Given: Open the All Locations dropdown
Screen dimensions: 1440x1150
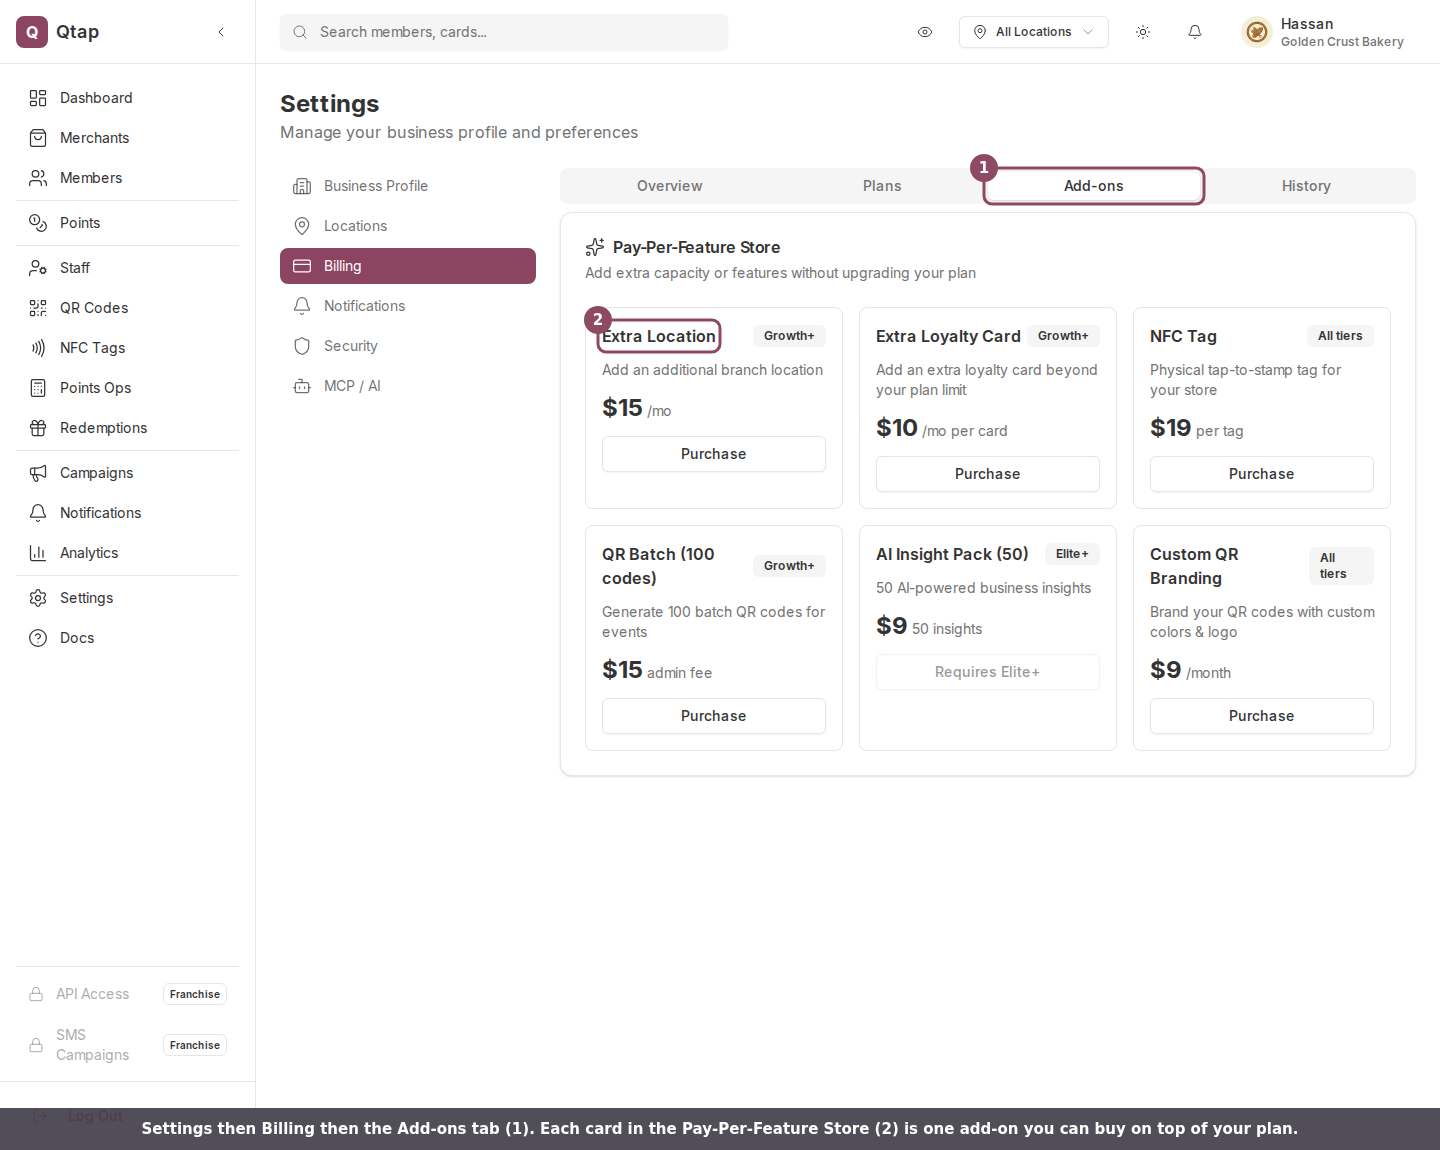Looking at the screenshot, I should (1034, 32).
